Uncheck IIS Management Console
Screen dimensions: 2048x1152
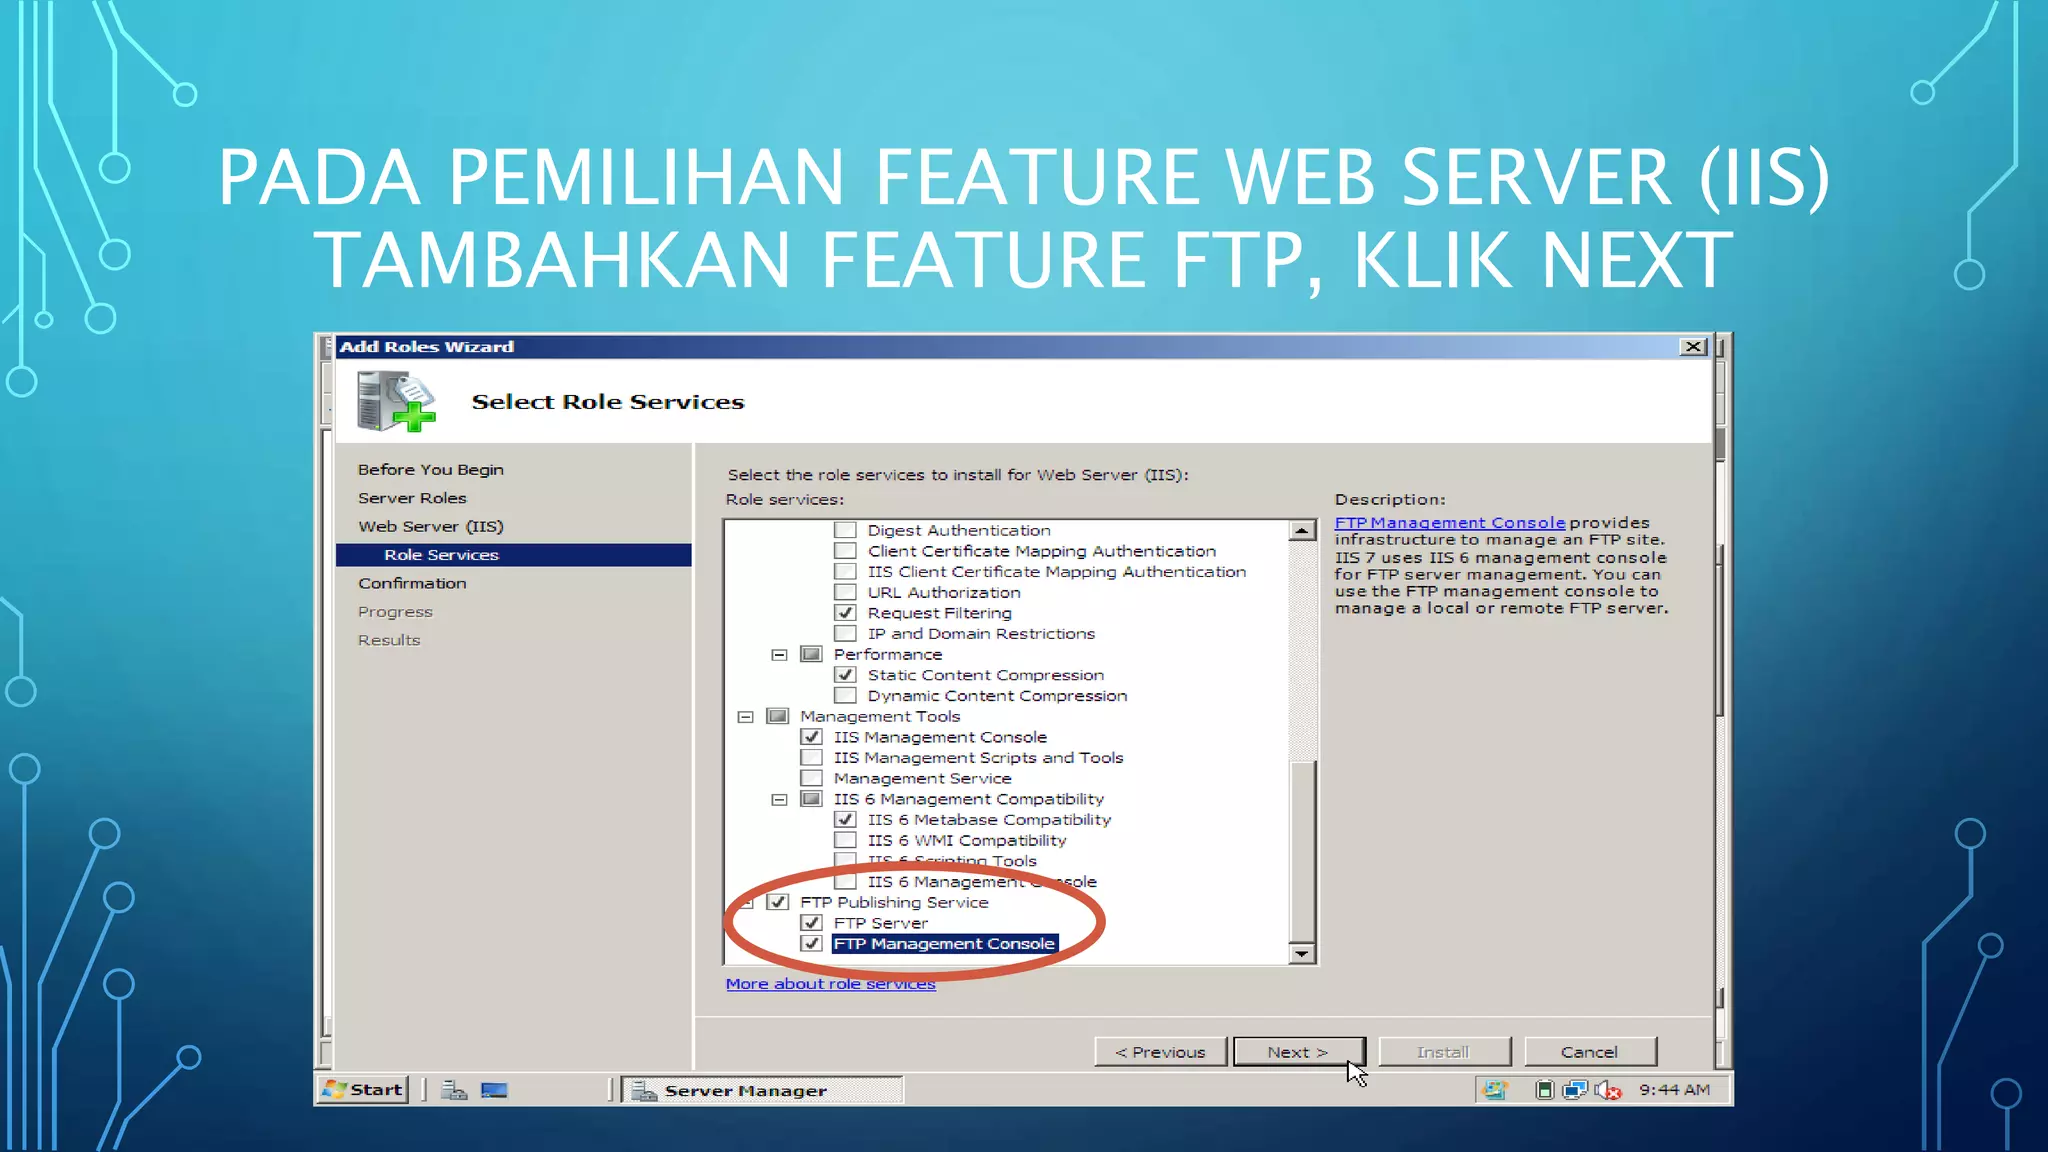point(811,737)
